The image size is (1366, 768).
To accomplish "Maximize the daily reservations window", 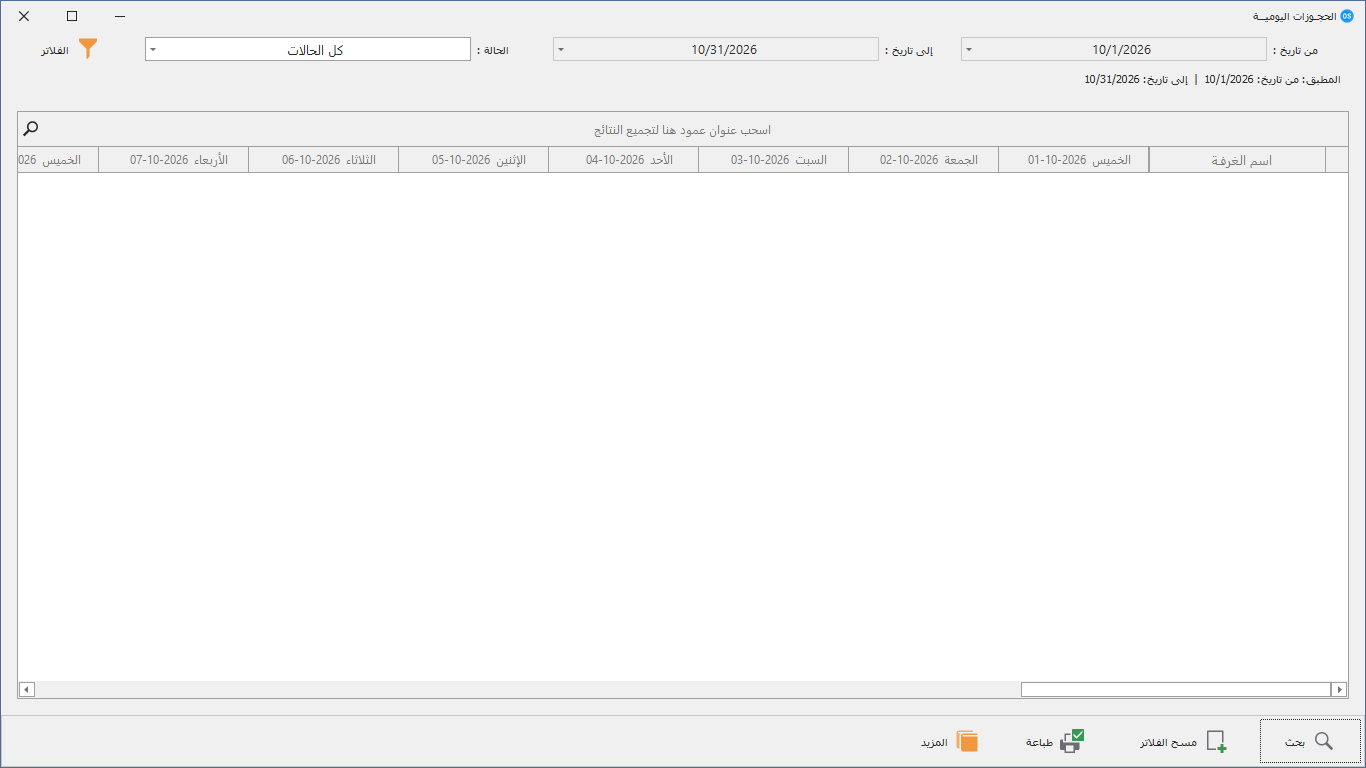I will [72, 16].
